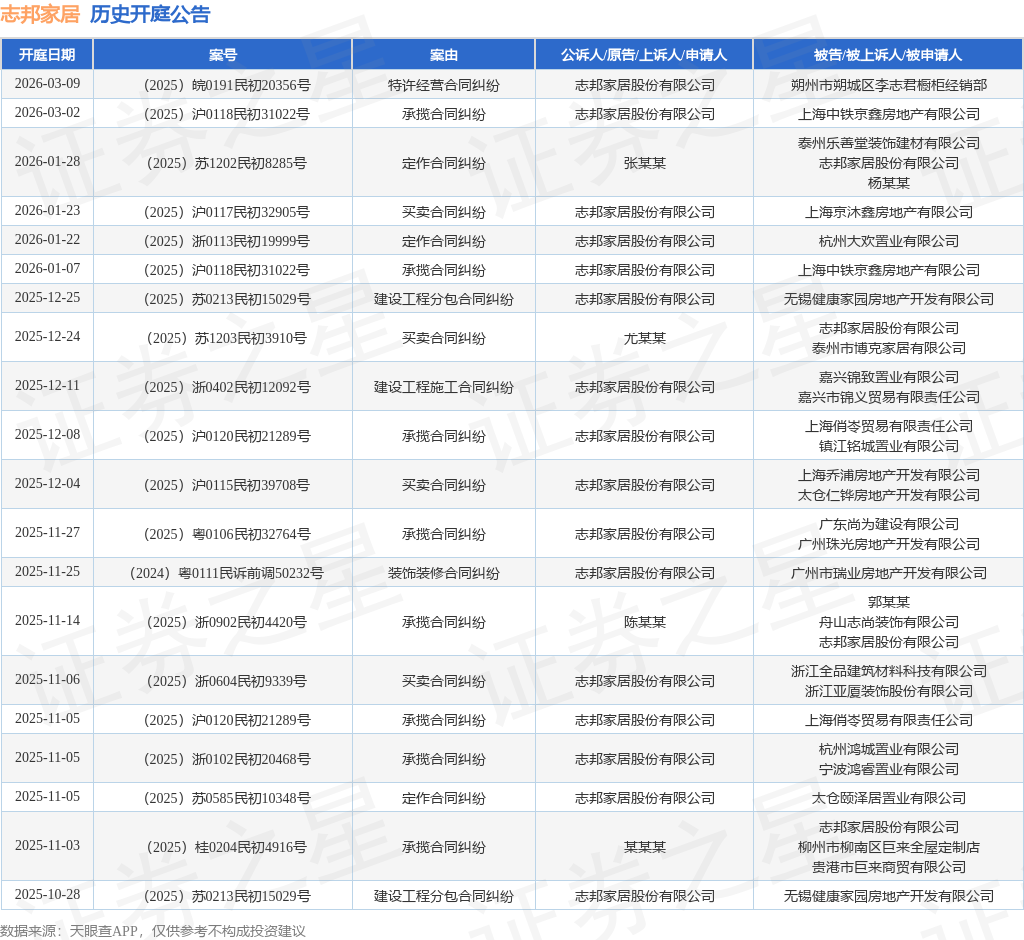
Task: Click defendant 太仓仁铧房地产开发有限公司
Action: (889, 495)
